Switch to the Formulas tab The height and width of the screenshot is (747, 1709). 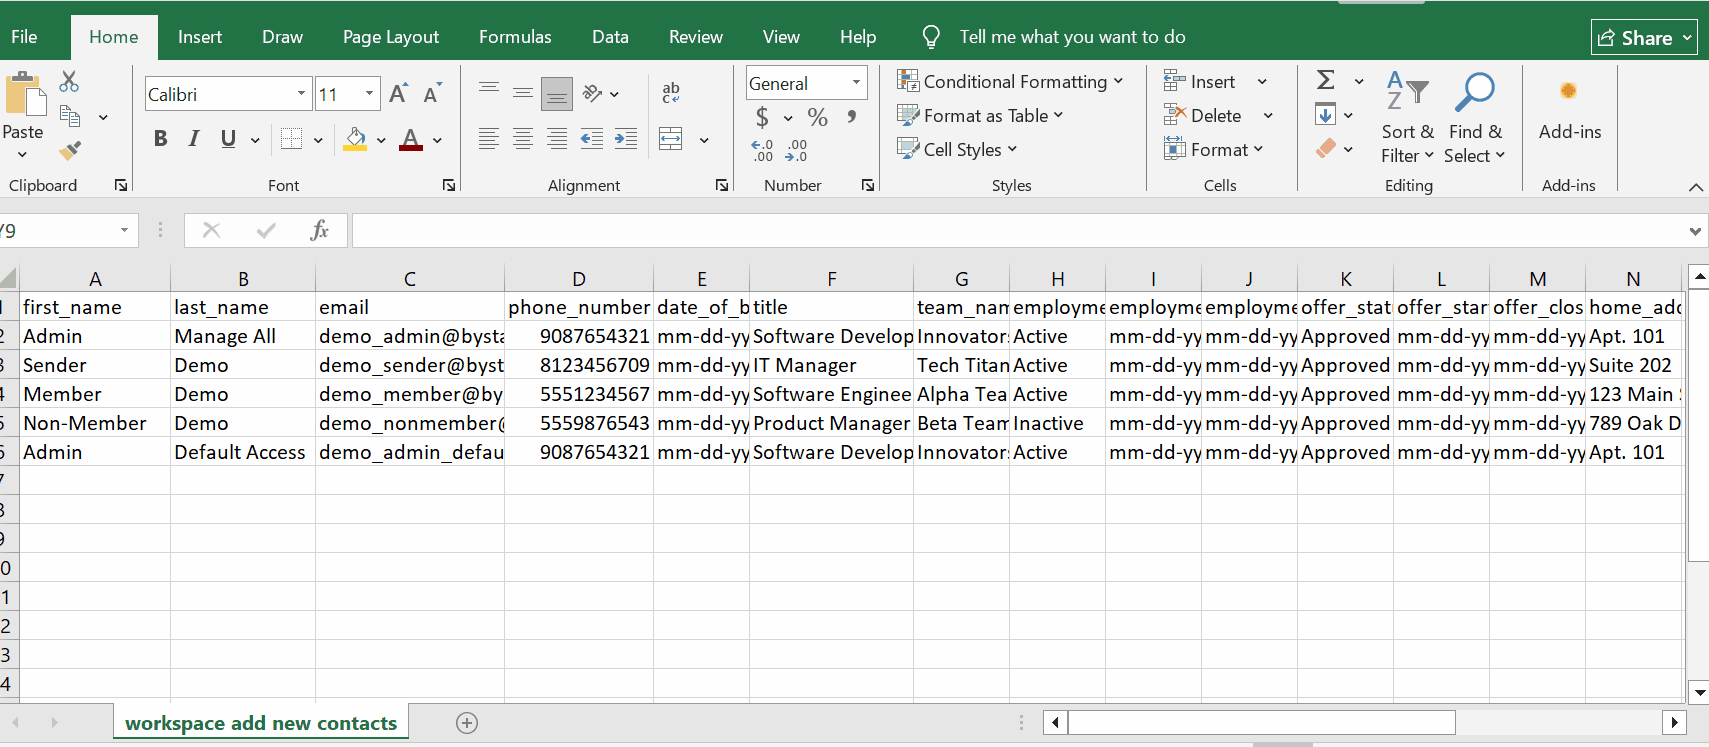tap(515, 37)
